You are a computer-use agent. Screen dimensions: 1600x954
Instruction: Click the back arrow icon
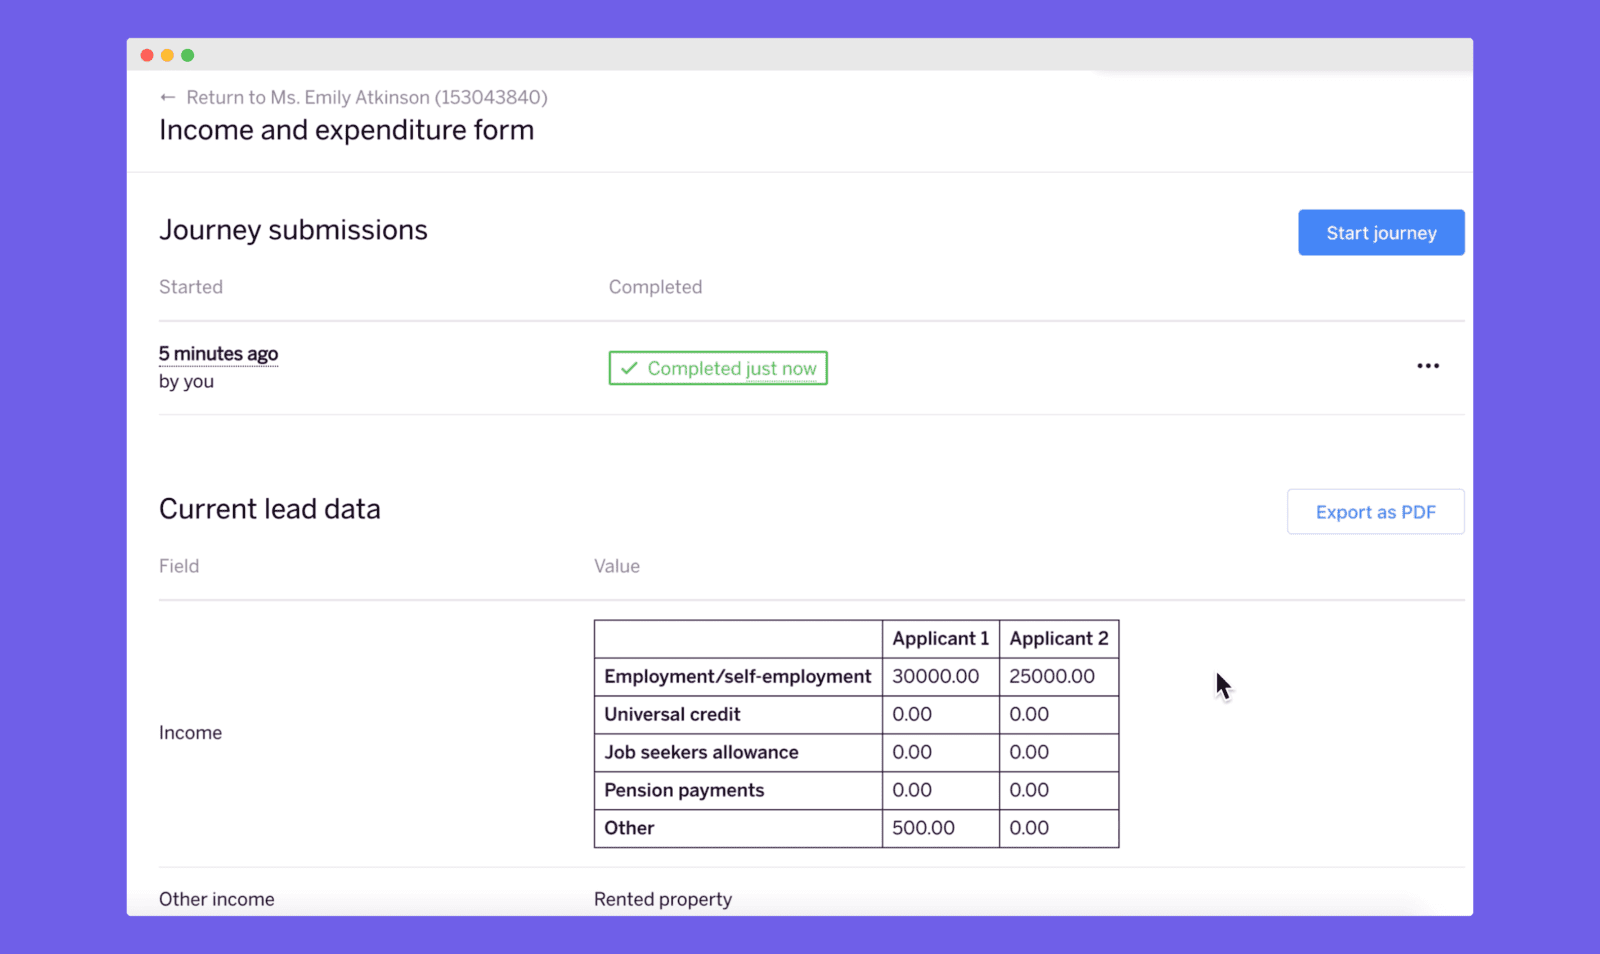(167, 97)
